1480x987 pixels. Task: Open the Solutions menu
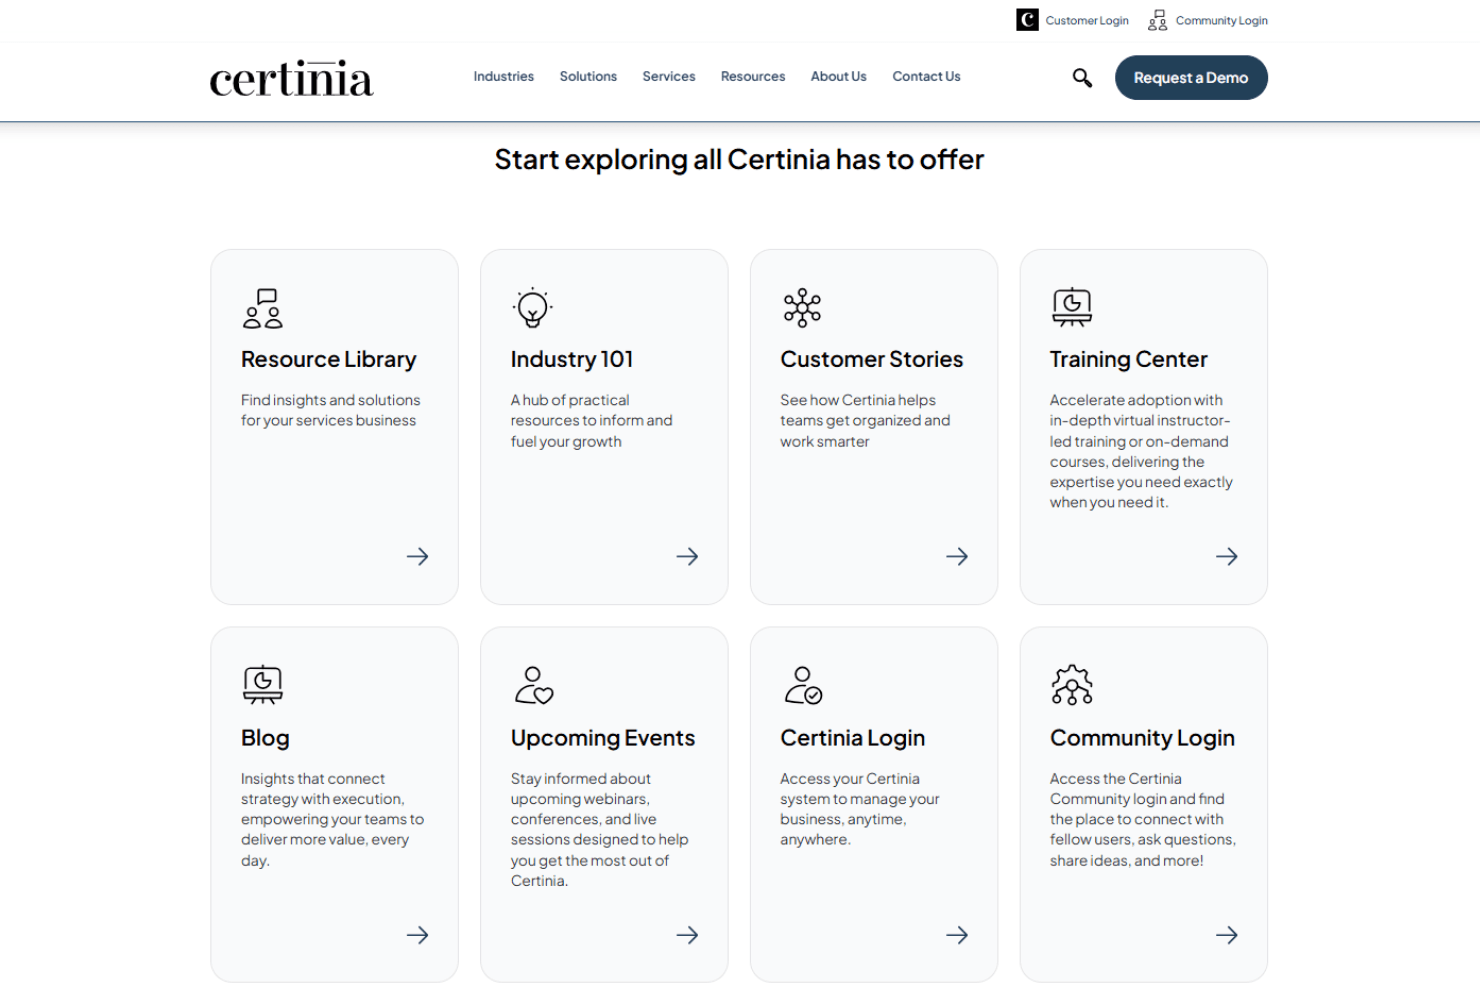[588, 76]
